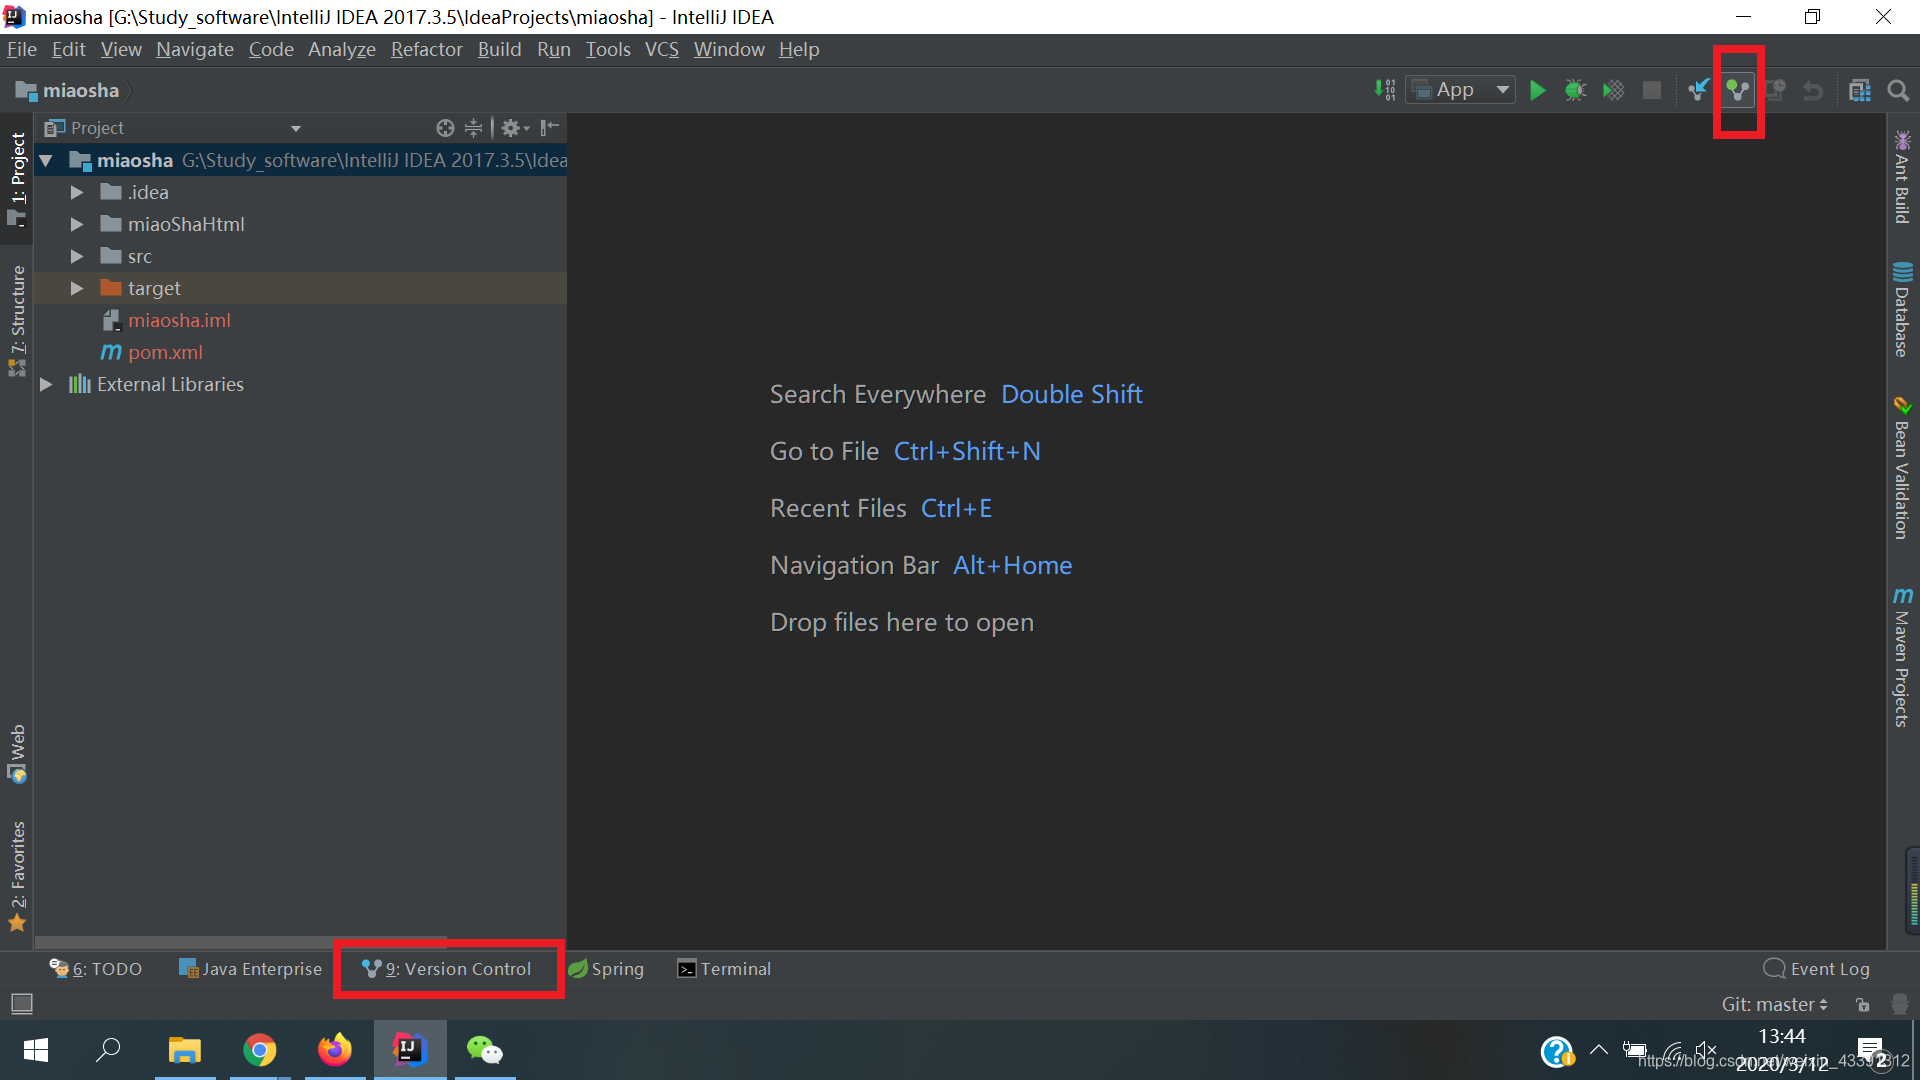Expand the miaoShaHtml folder
Image resolution: width=1920 pixels, height=1080 pixels.
(77, 224)
